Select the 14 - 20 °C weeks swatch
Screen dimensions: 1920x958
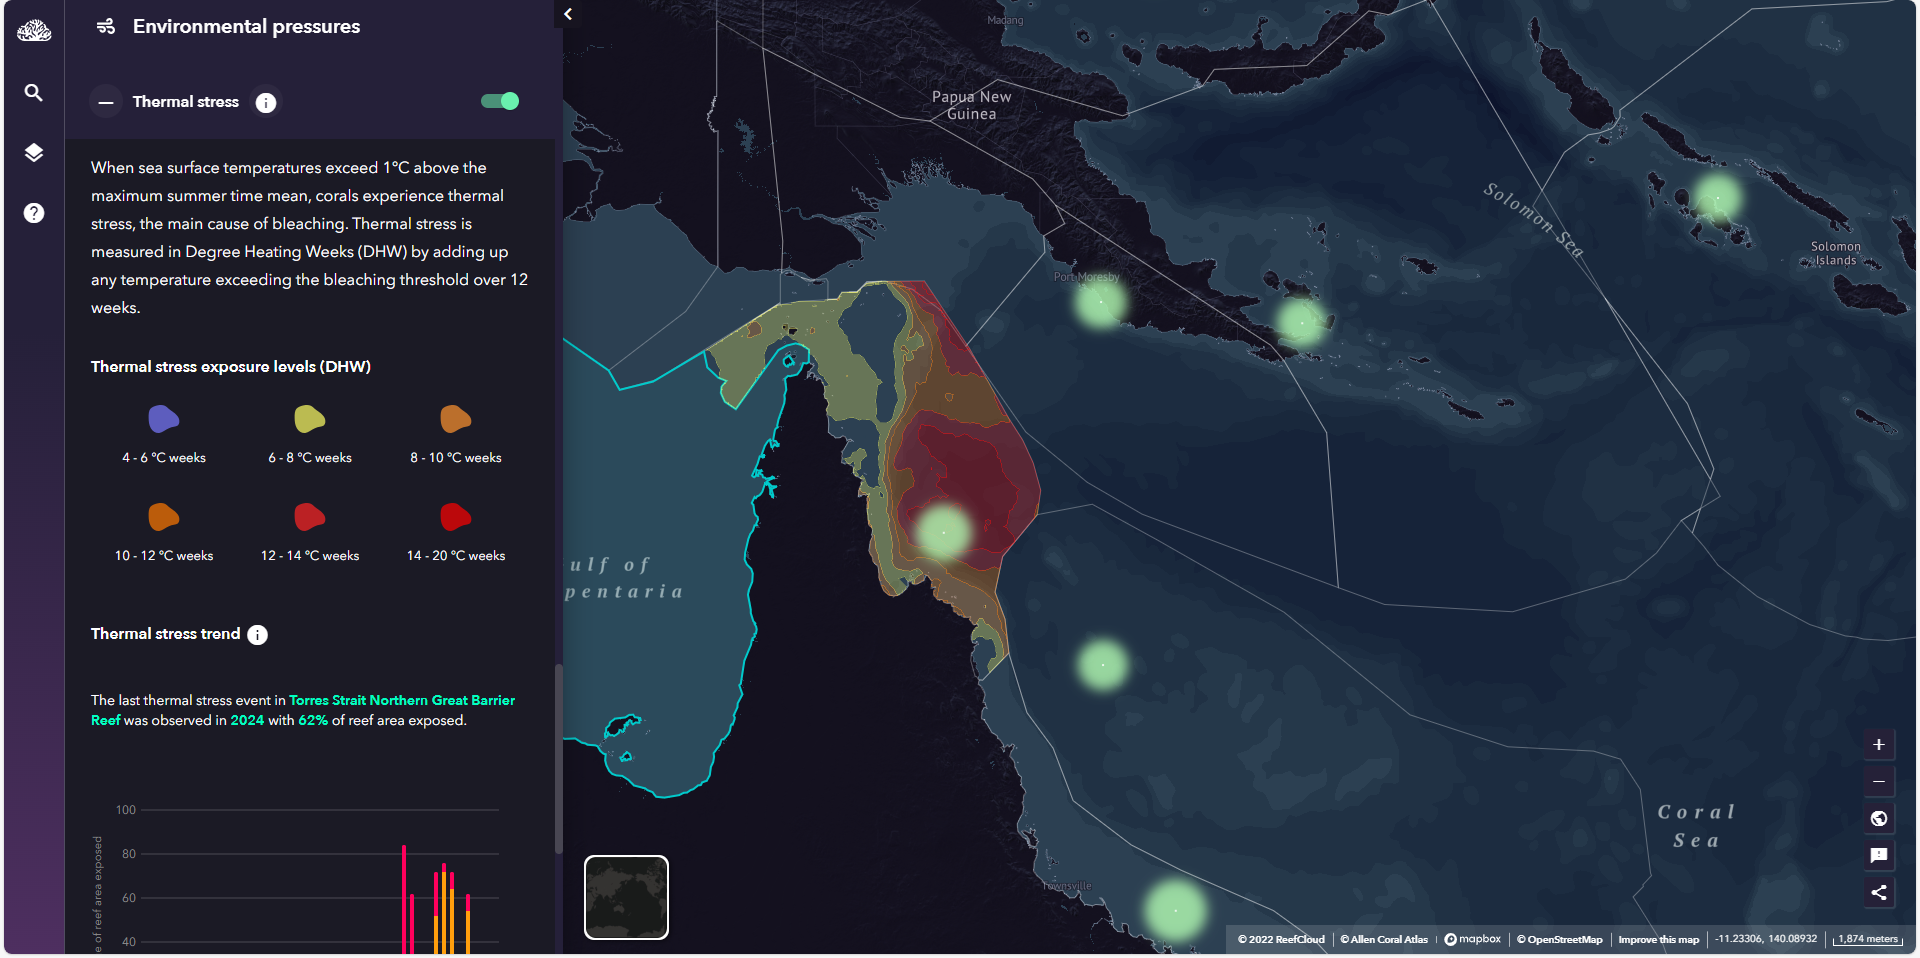[456, 517]
